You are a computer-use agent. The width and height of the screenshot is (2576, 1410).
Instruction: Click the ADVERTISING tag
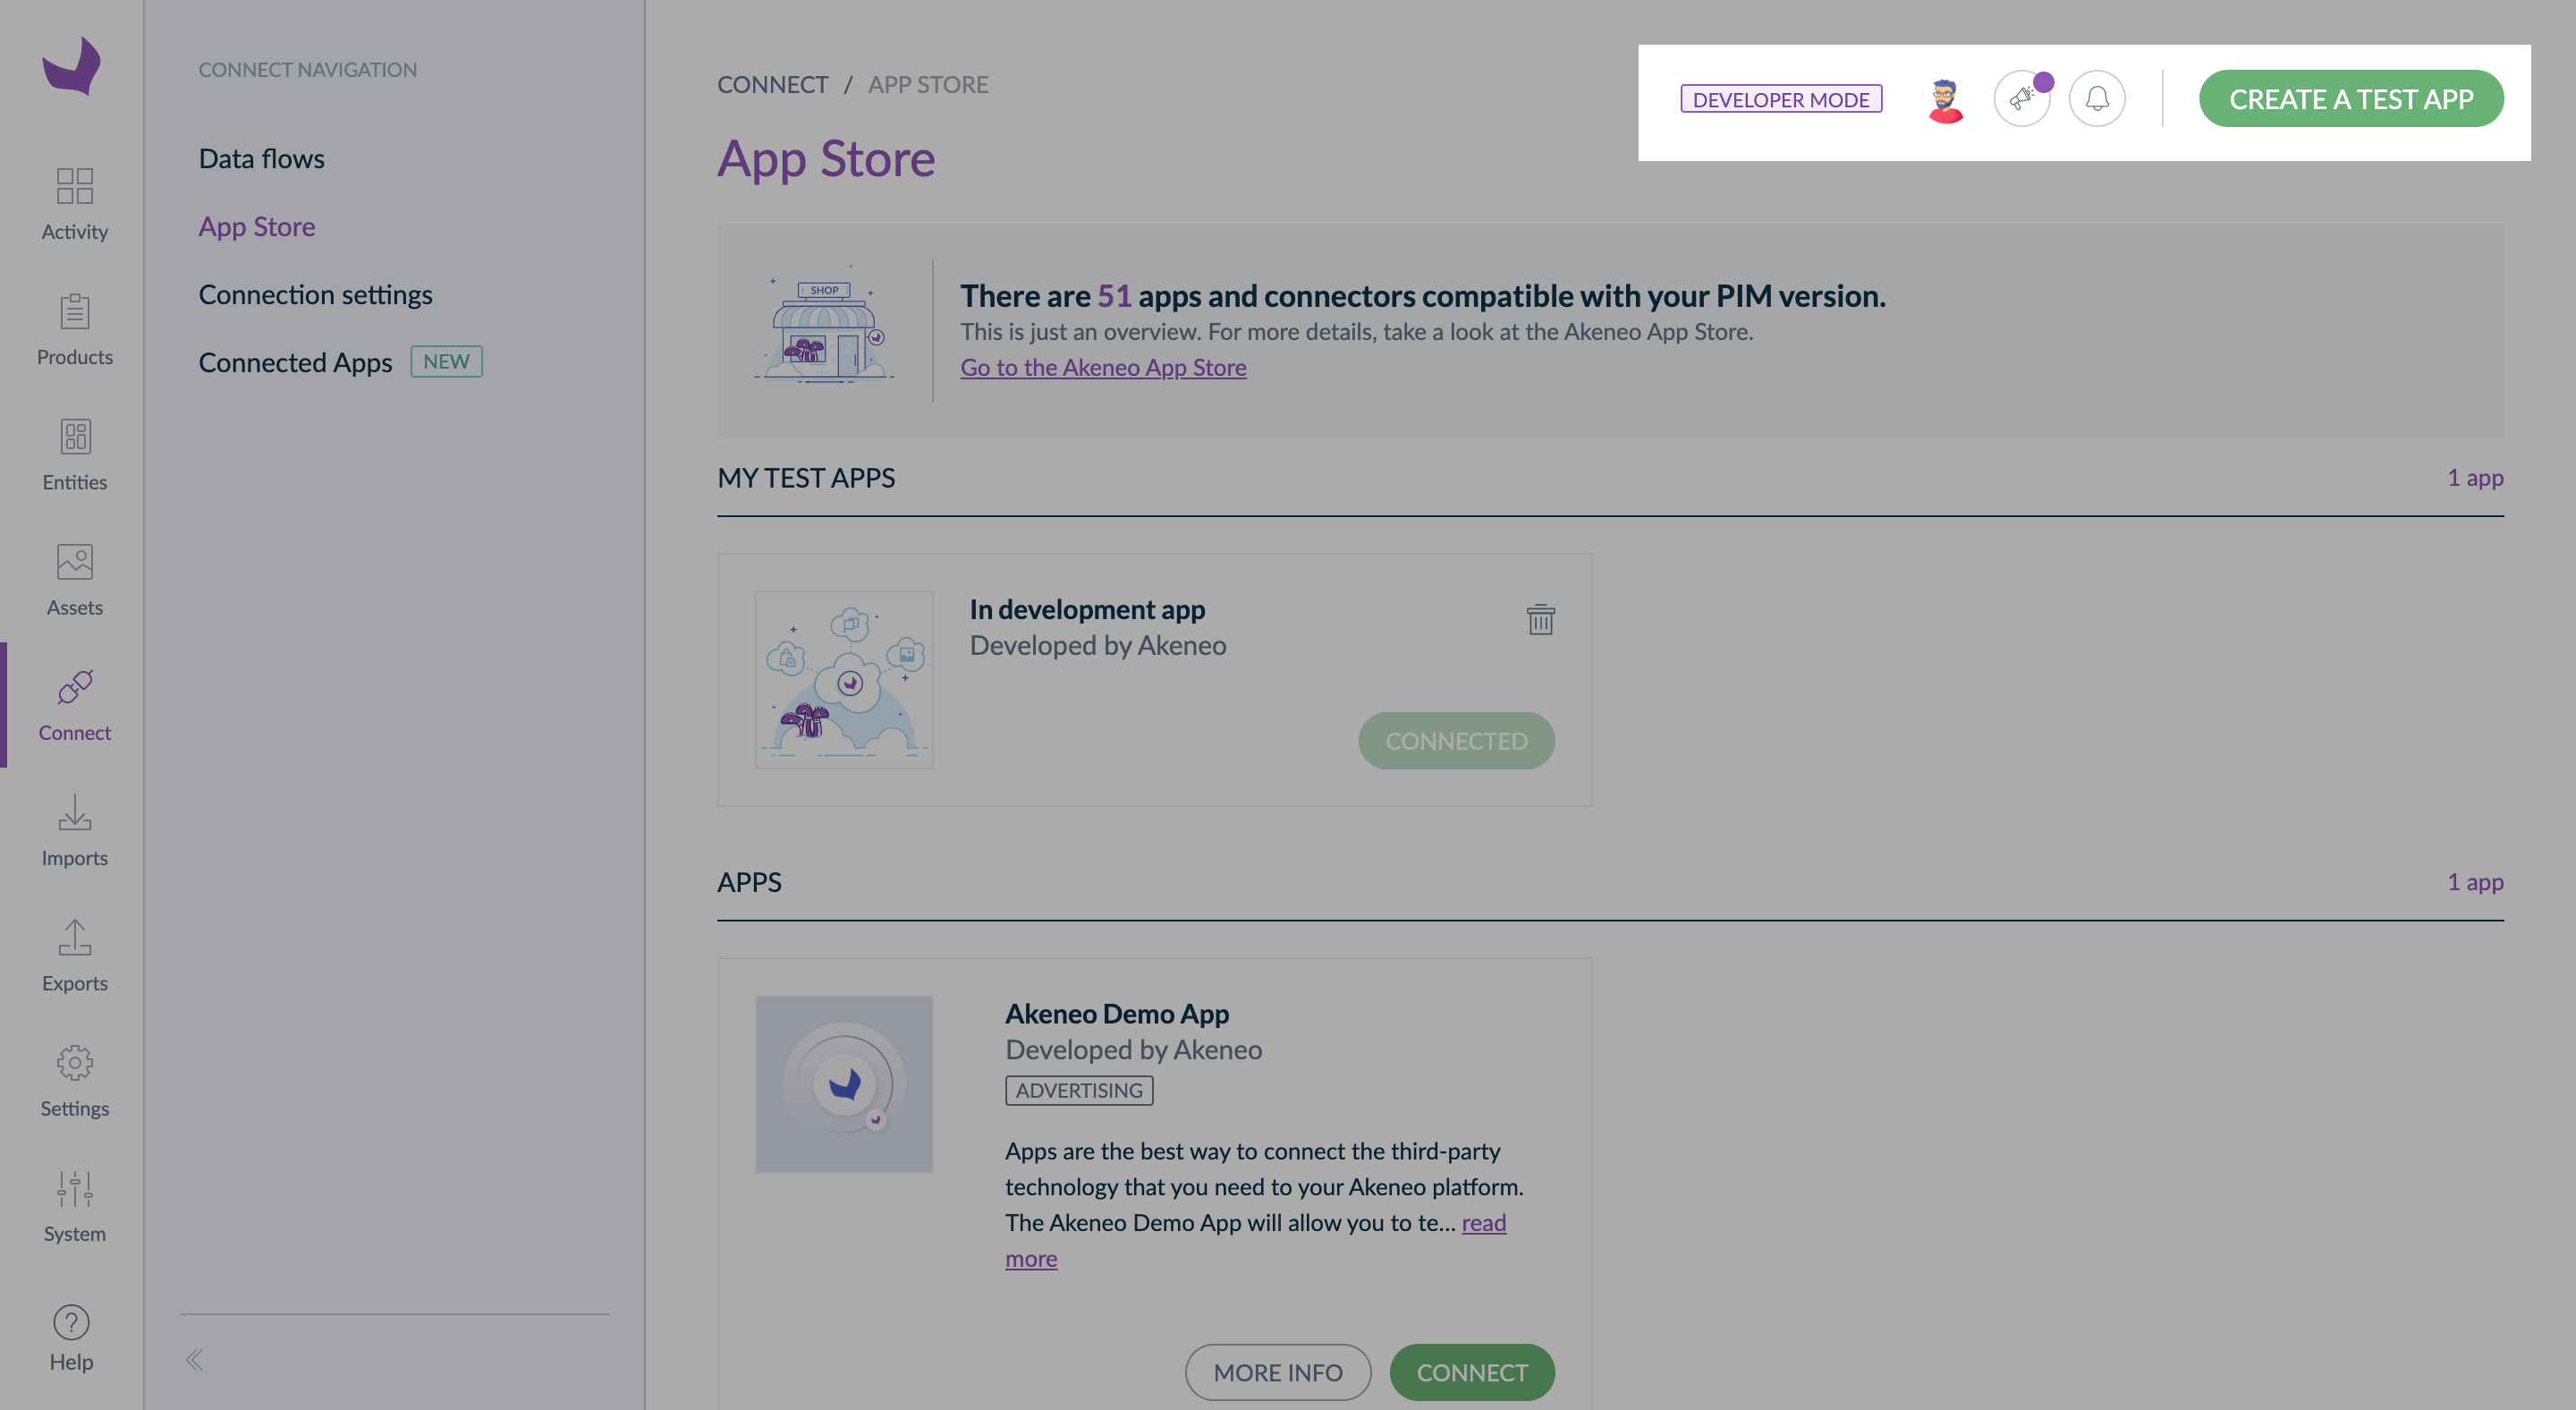[x=1079, y=1090]
